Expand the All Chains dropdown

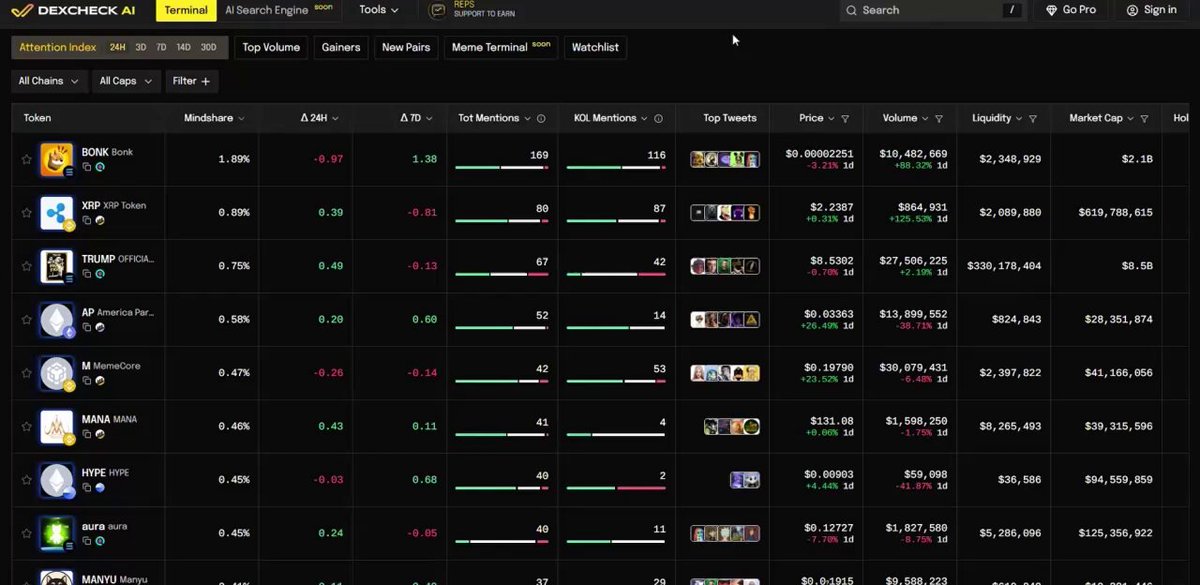tap(48, 81)
